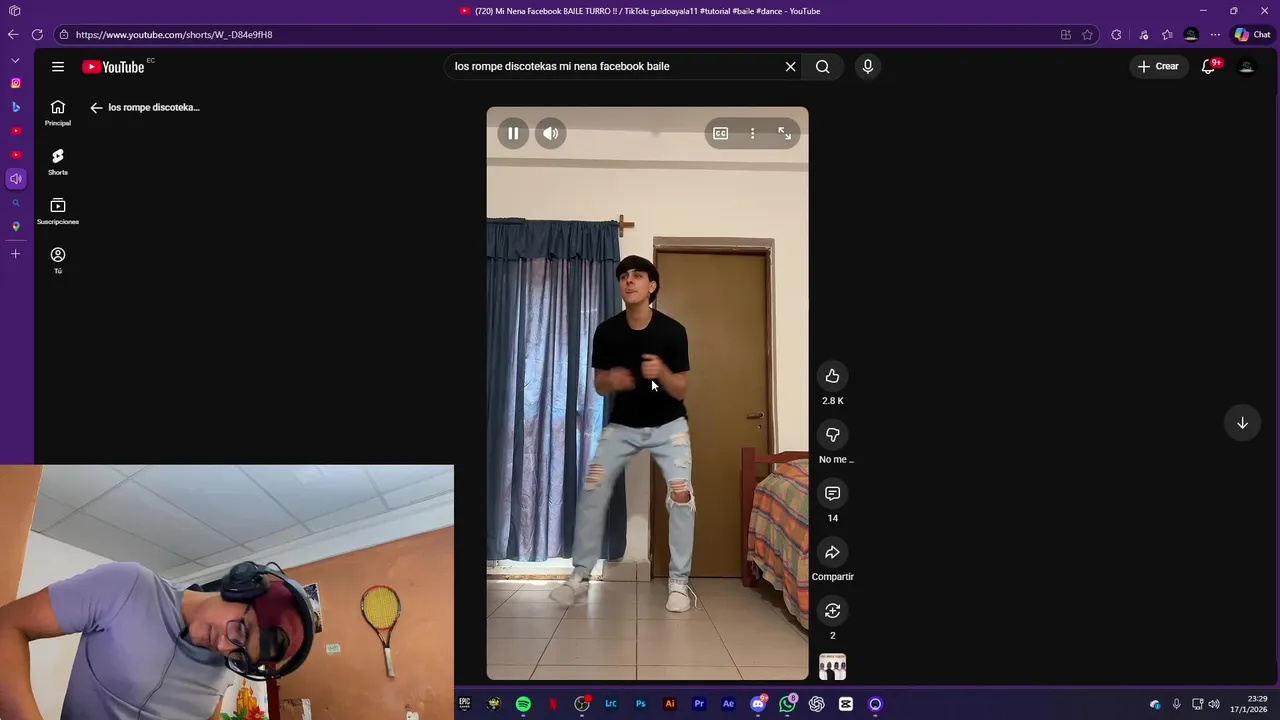The width and height of the screenshot is (1280, 720).
Task: Start voice search with microphone
Action: pos(867,67)
